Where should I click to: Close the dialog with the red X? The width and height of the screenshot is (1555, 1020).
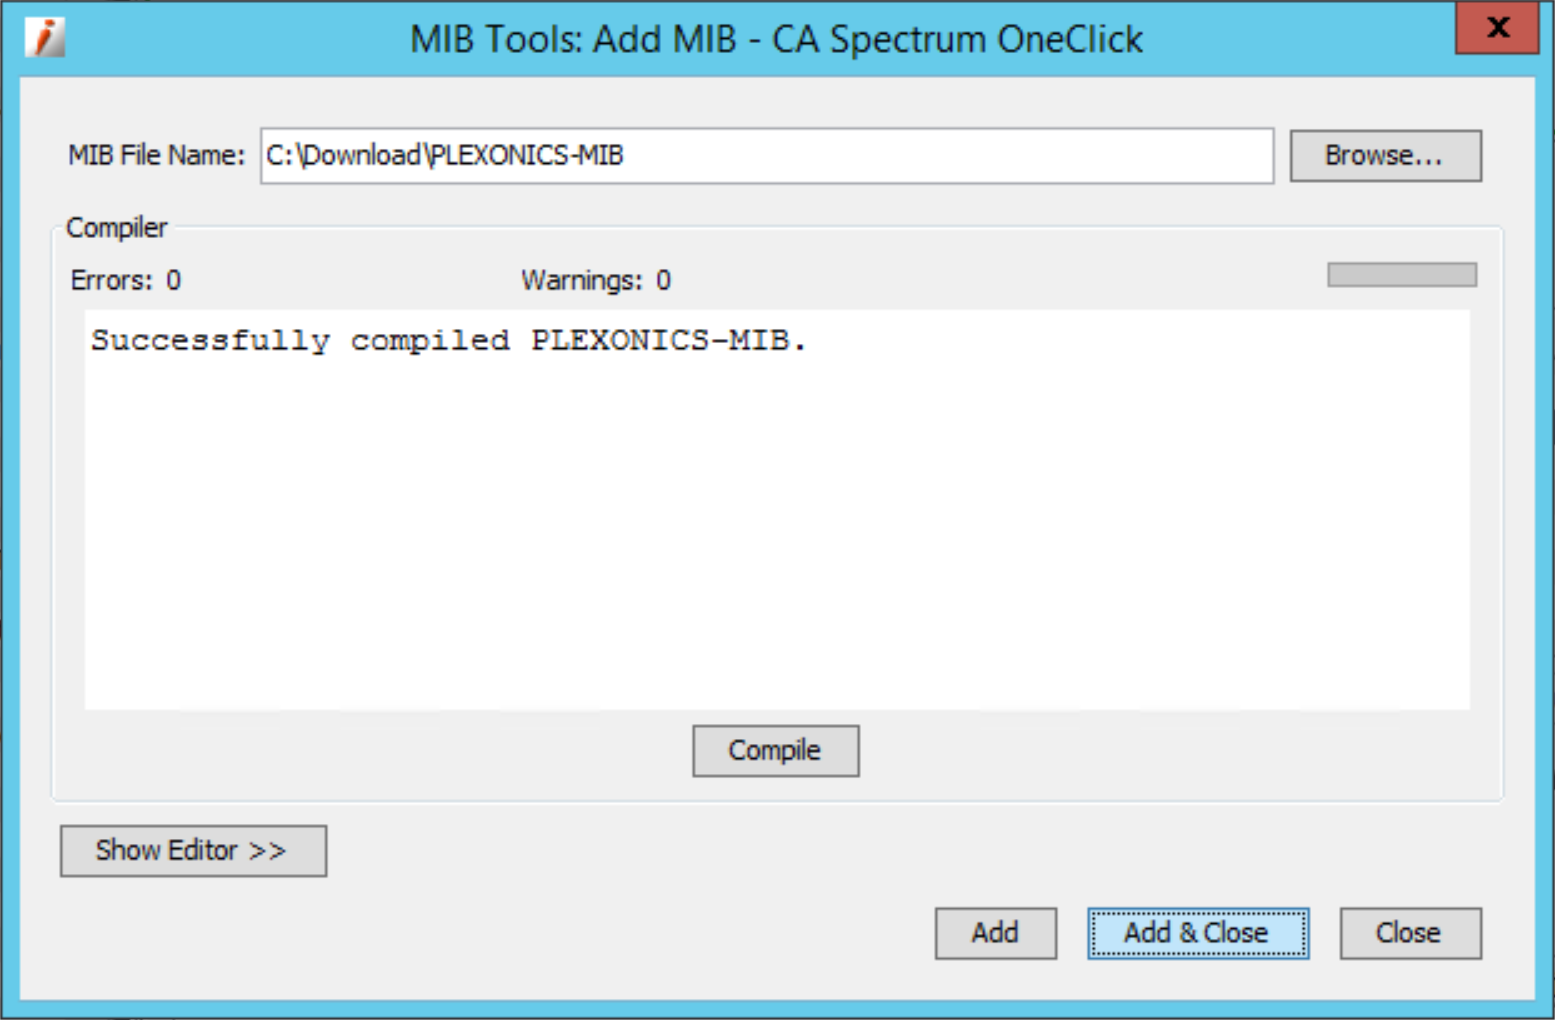(x=1496, y=28)
